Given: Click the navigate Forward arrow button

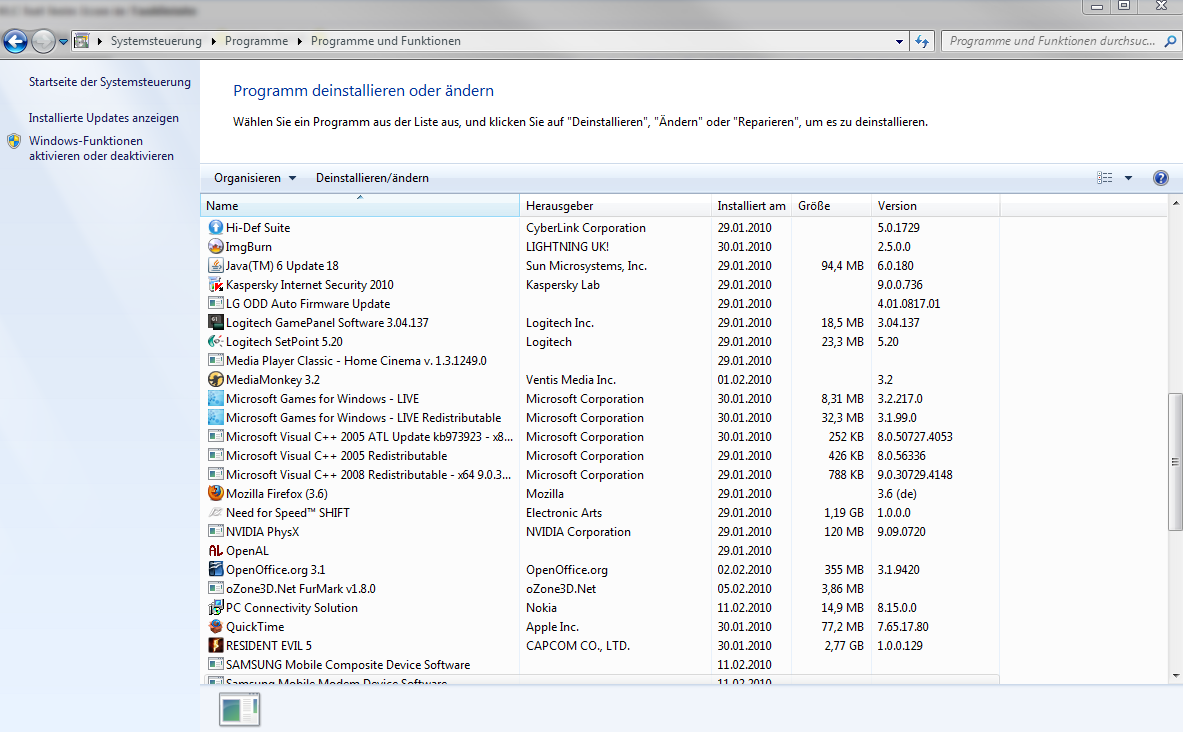Looking at the screenshot, I should point(43,41).
